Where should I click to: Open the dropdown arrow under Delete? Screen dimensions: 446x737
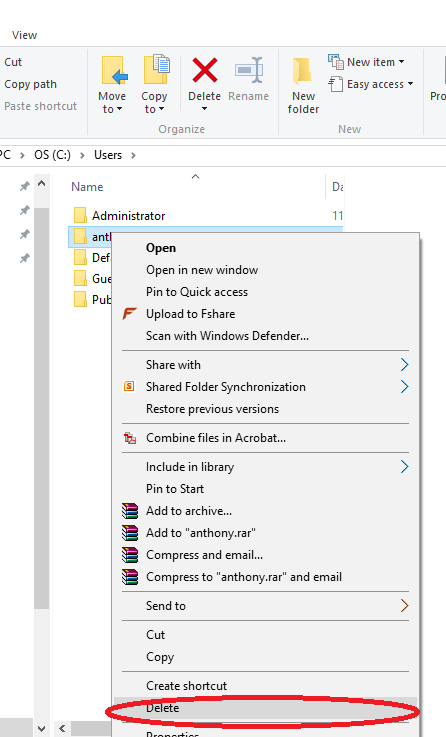point(204,109)
